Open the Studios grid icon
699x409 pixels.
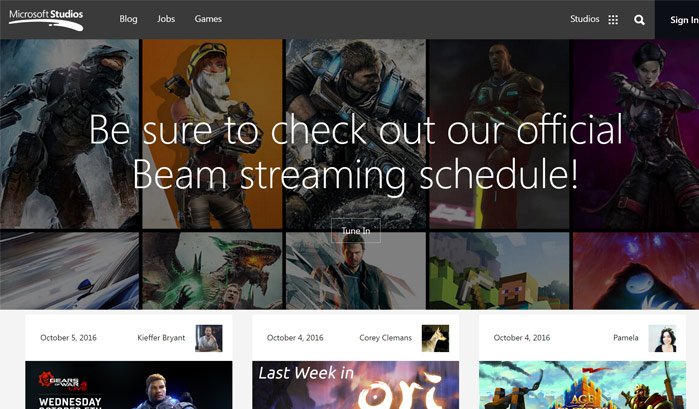pos(613,19)
